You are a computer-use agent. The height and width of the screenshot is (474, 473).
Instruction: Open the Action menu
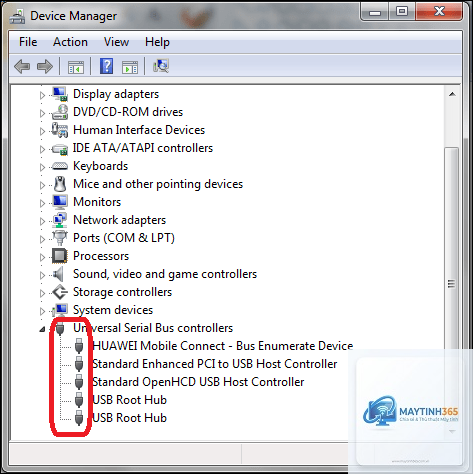[70, 42]
